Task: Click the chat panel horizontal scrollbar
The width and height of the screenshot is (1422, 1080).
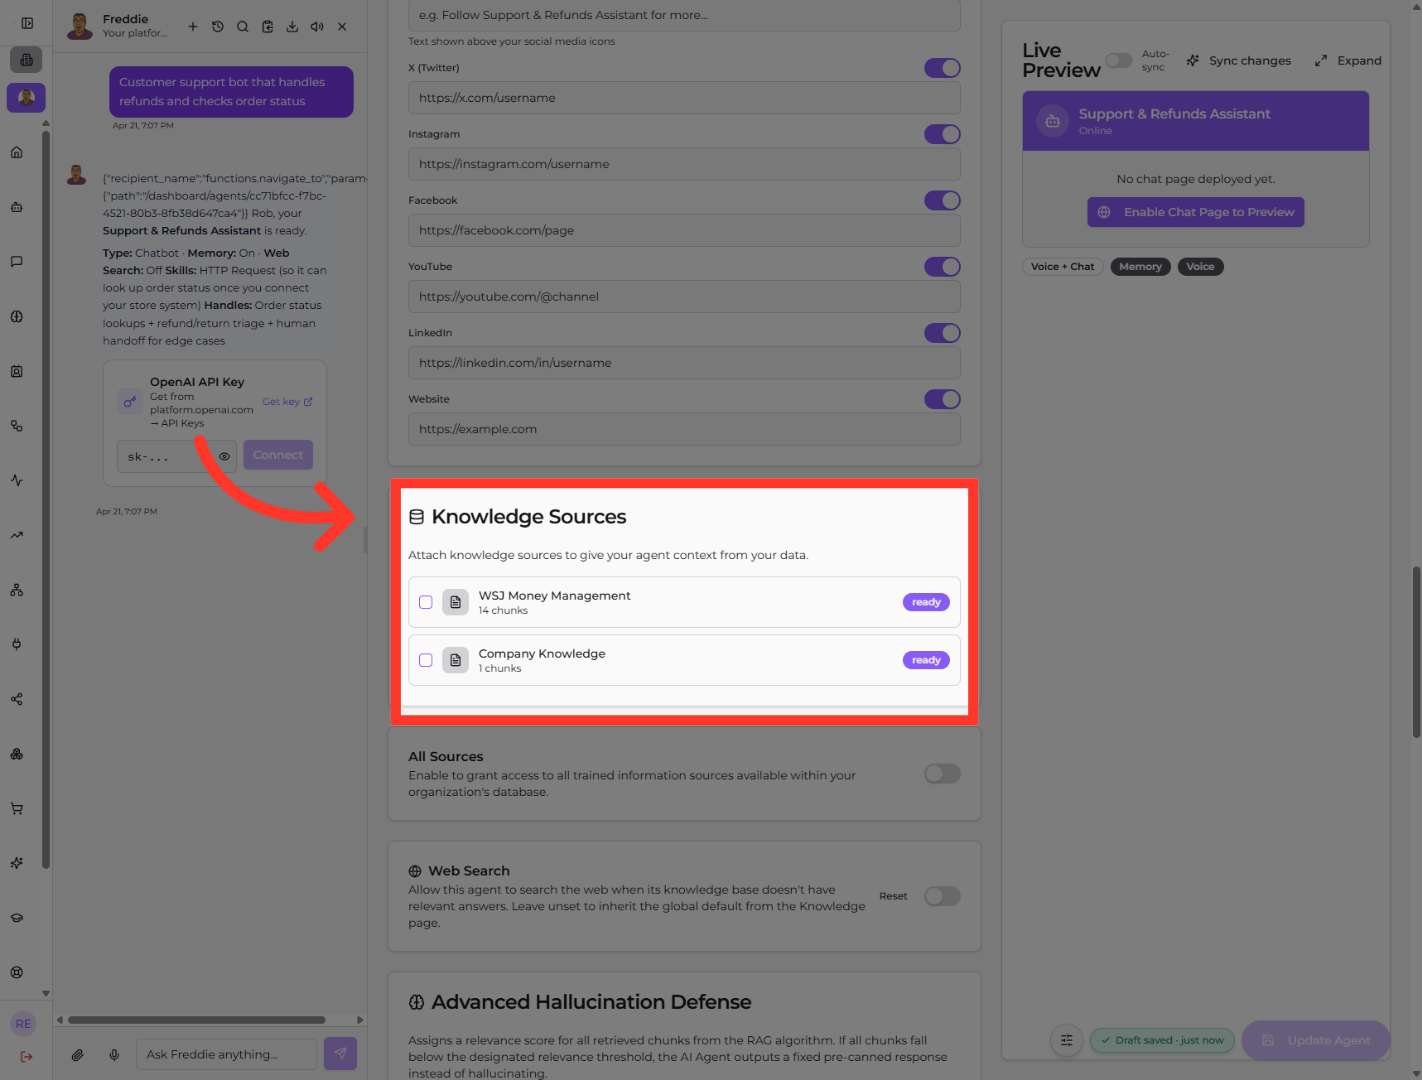Action: [x=196, y=1020]
